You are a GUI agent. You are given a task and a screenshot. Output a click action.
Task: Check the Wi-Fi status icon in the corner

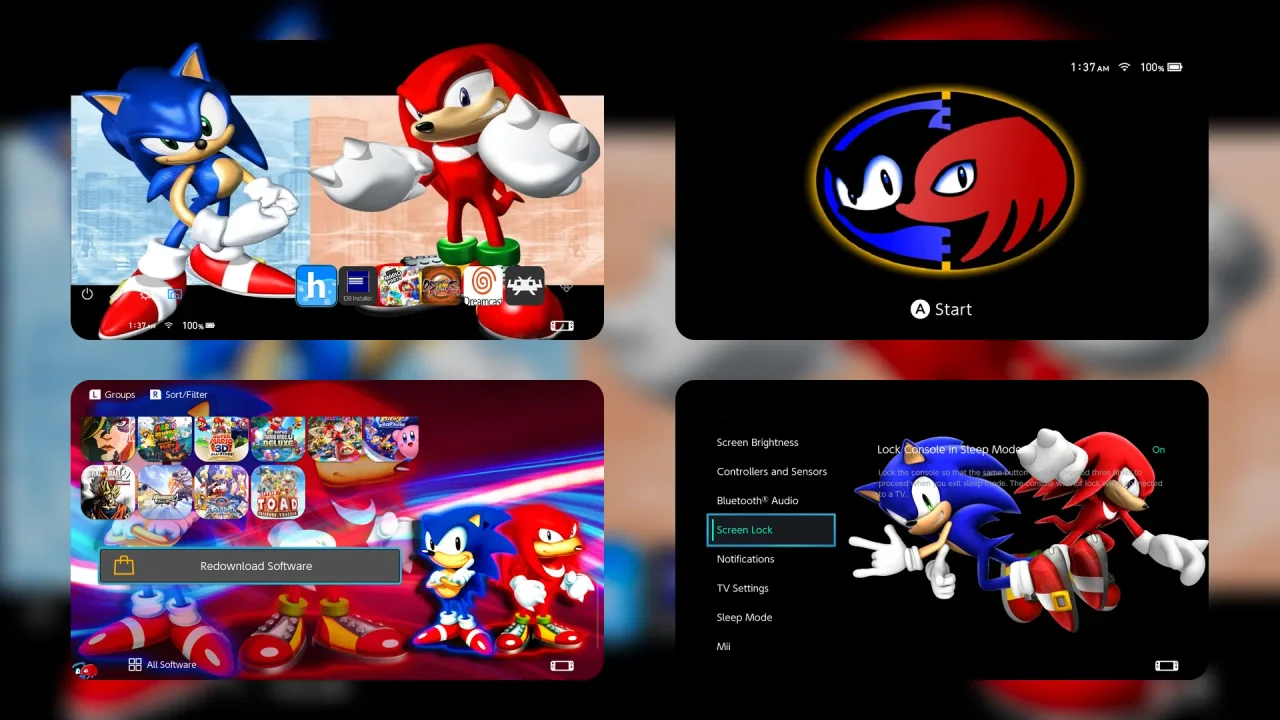pos(1124,67)
